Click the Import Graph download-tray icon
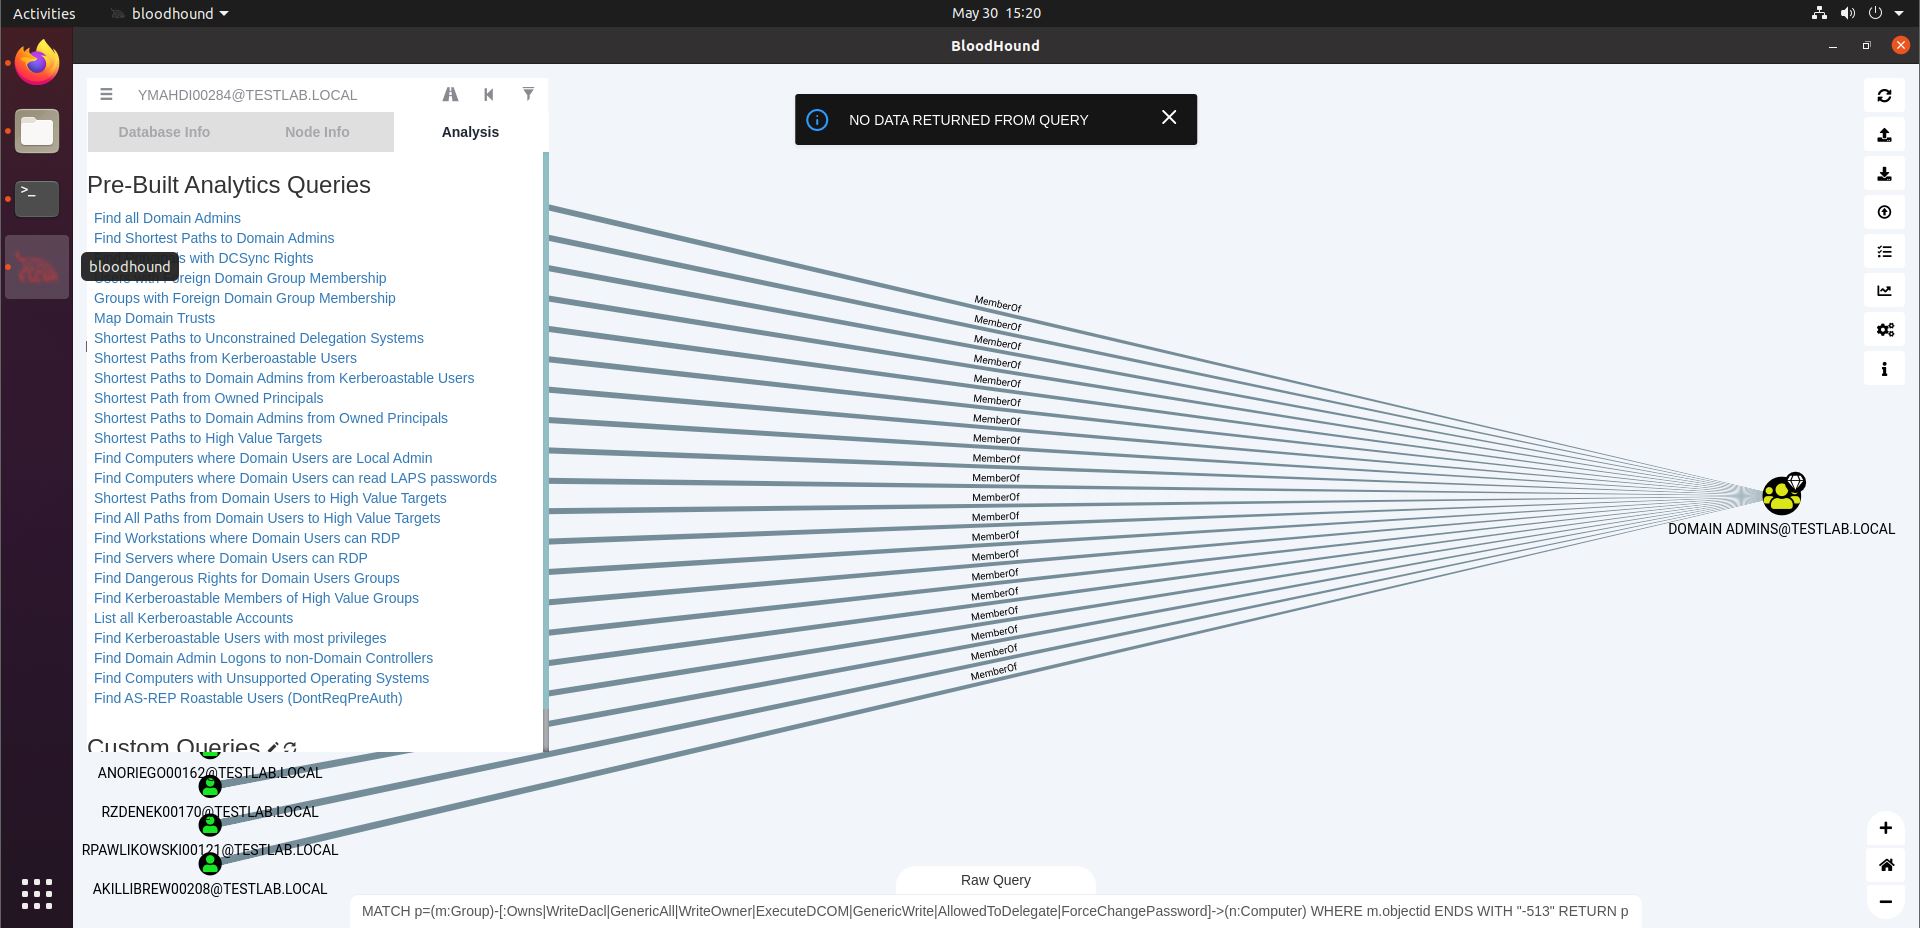1920x928 pixels. pyautogui.click(x=1884, y=174)
